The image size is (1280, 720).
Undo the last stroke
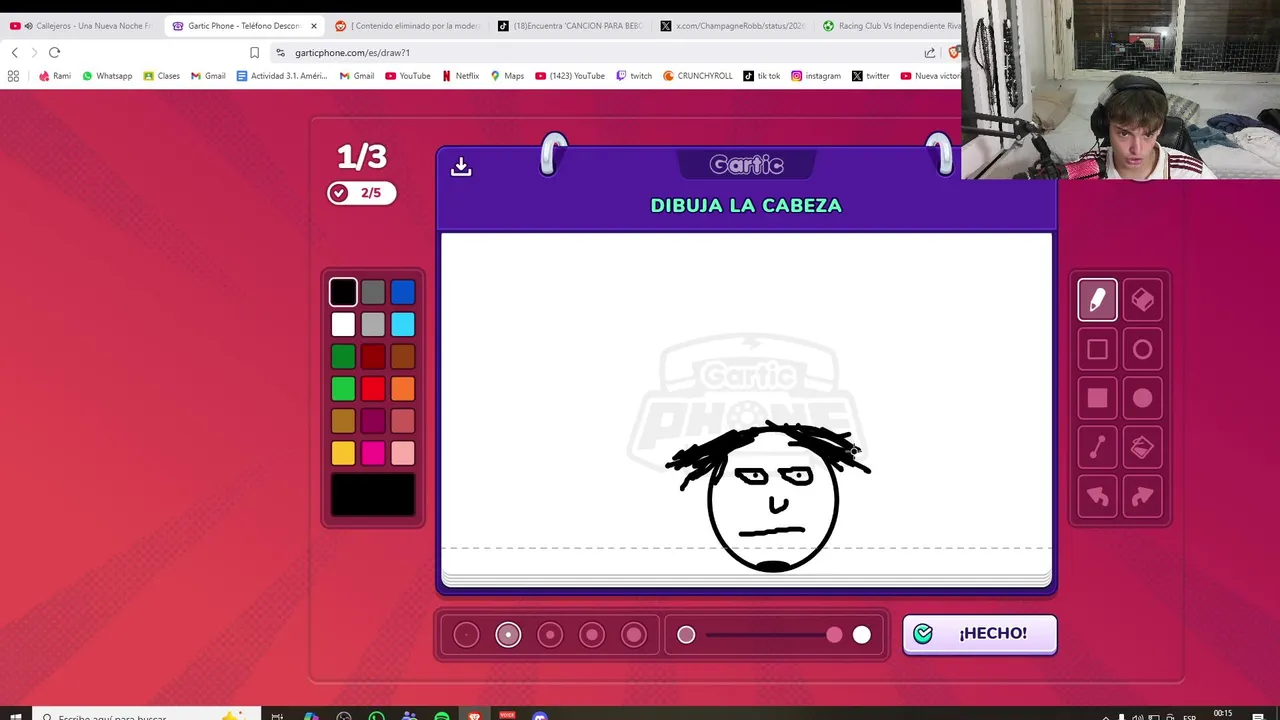[x=1097, y=496]
